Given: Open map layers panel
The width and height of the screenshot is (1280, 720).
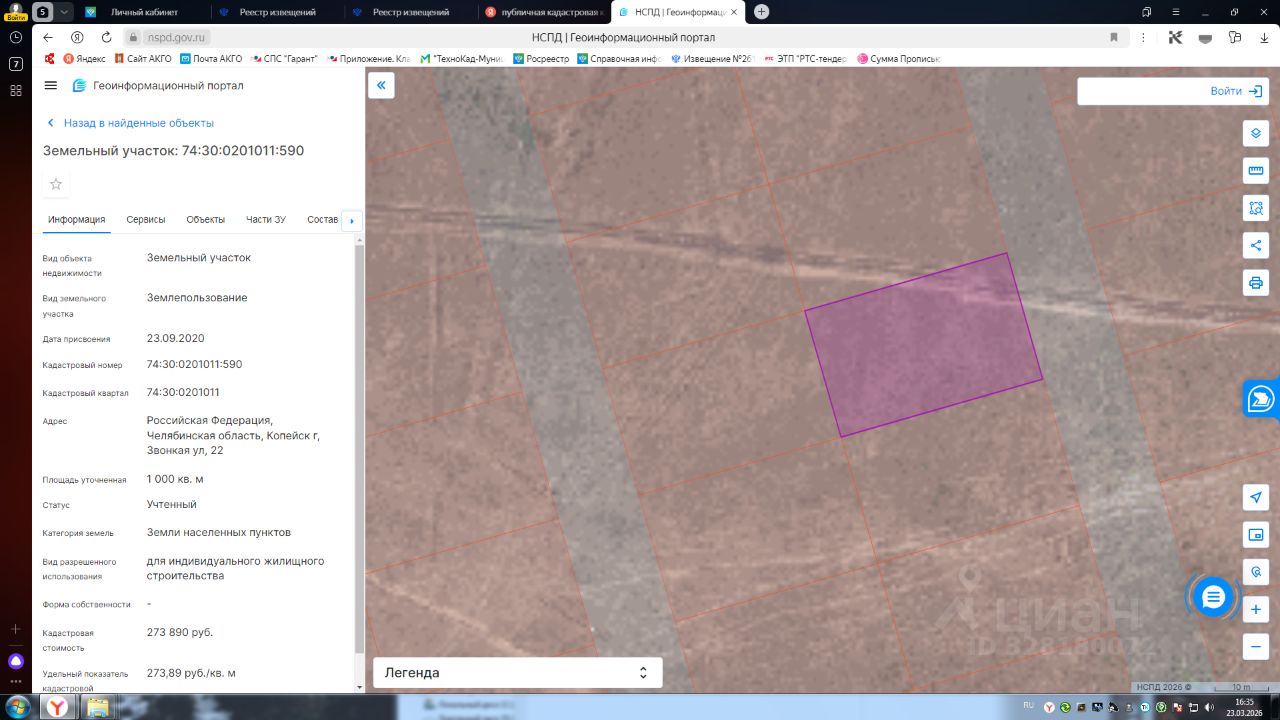Looking at the screenshot, I should [x=1256, y=134].
